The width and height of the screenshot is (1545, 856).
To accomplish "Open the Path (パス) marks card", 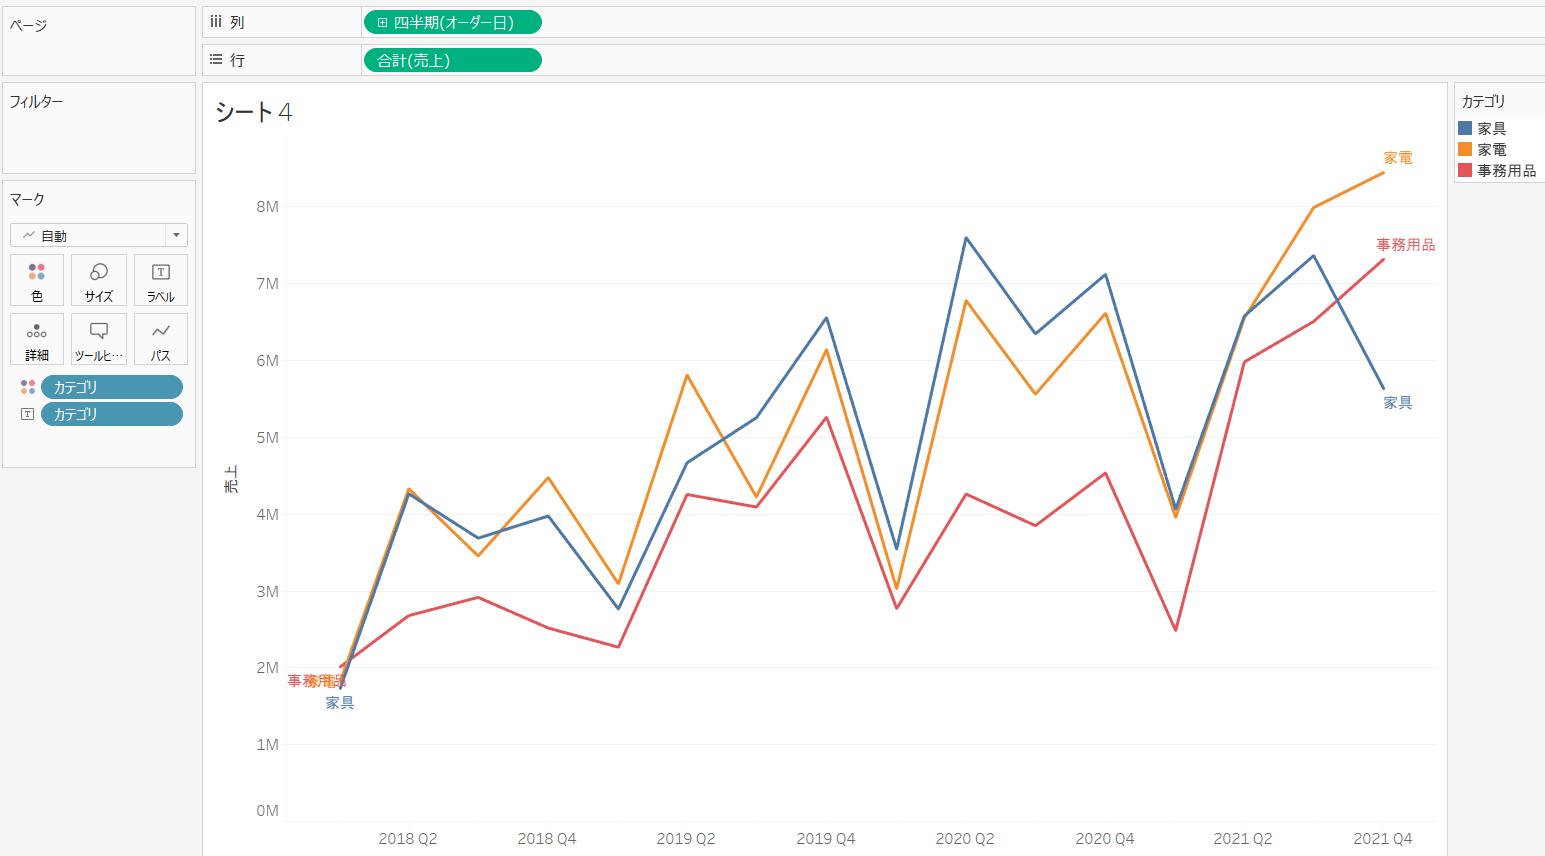I will 161,339.
